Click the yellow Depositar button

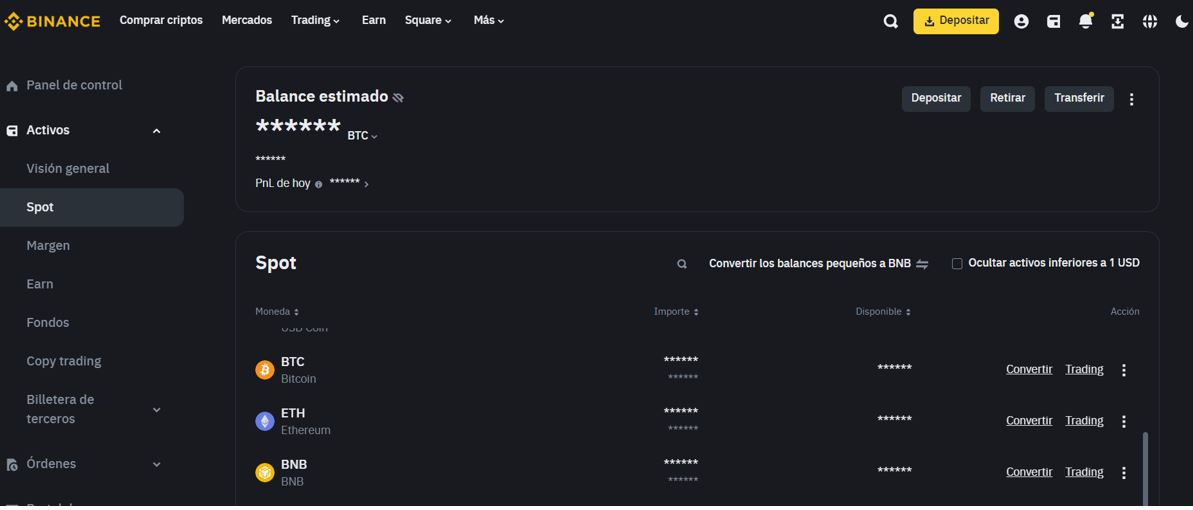tap(955, 21)
